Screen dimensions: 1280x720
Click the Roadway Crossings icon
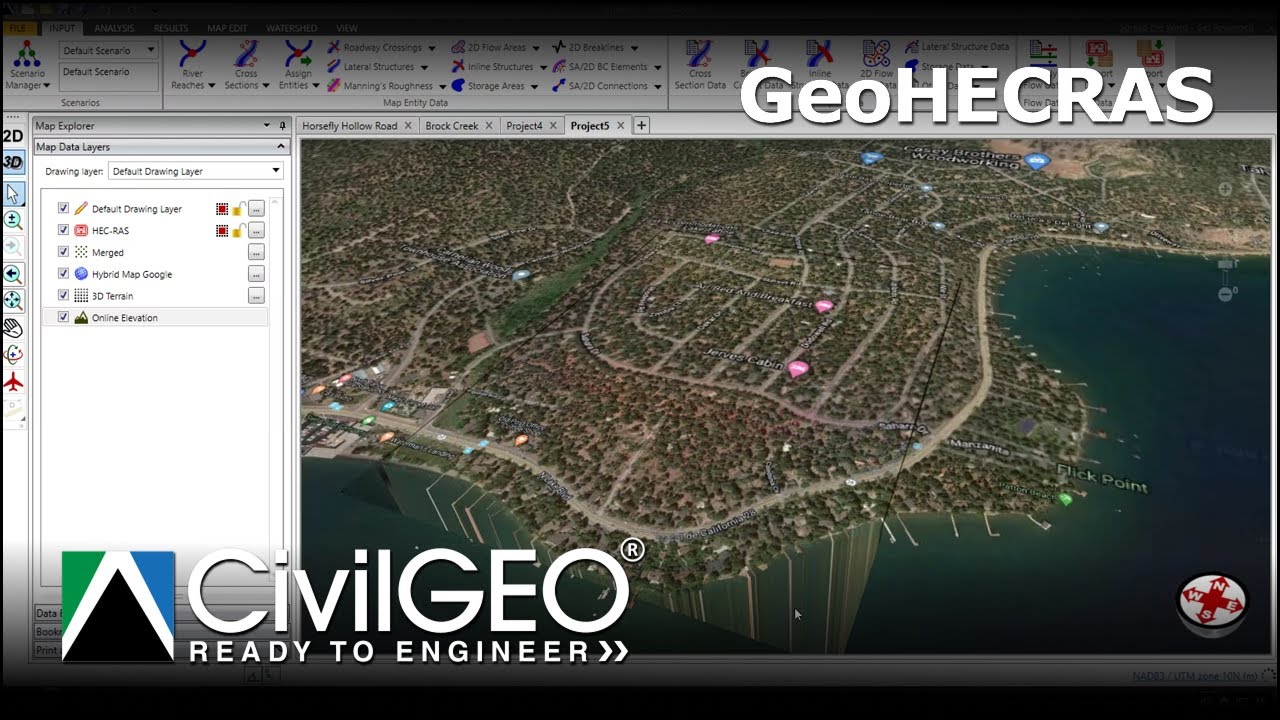click(334, 47)
